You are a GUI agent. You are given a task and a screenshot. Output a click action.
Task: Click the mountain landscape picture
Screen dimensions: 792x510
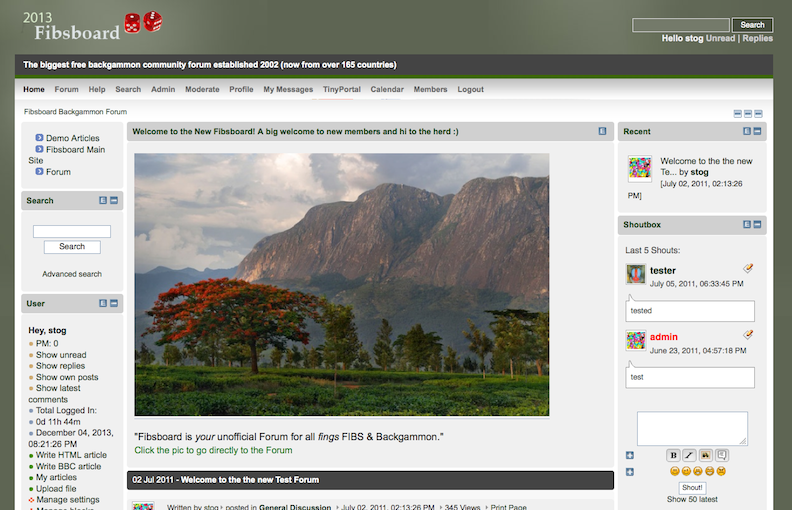pos(342,285)
